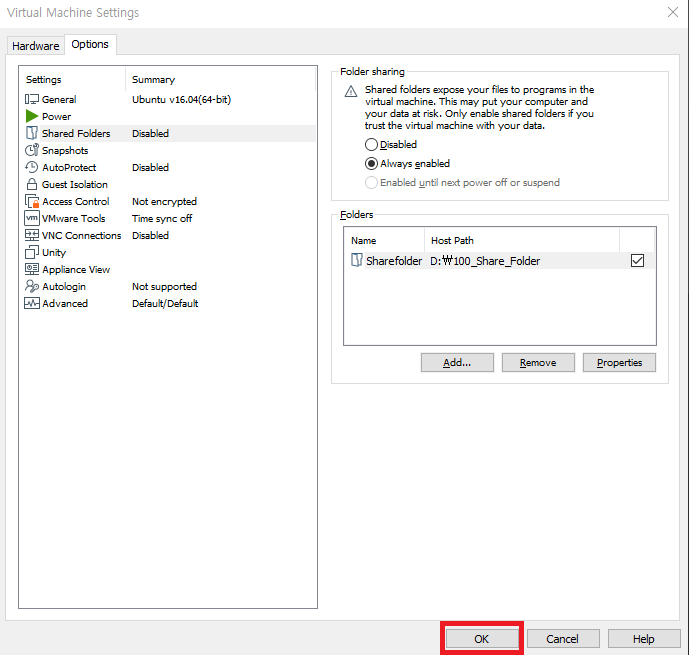
Task: Select the Autologin row label
Action: [x=64, y=286]
